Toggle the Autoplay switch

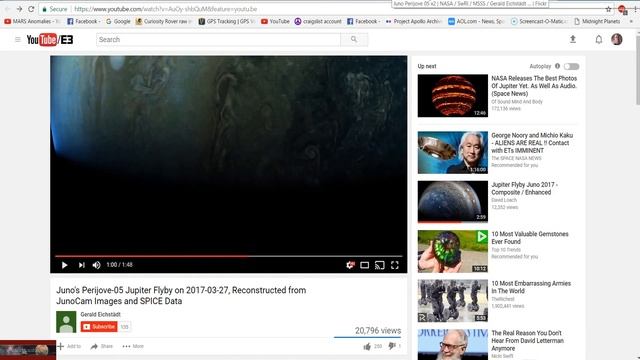[x=571, y=66]
